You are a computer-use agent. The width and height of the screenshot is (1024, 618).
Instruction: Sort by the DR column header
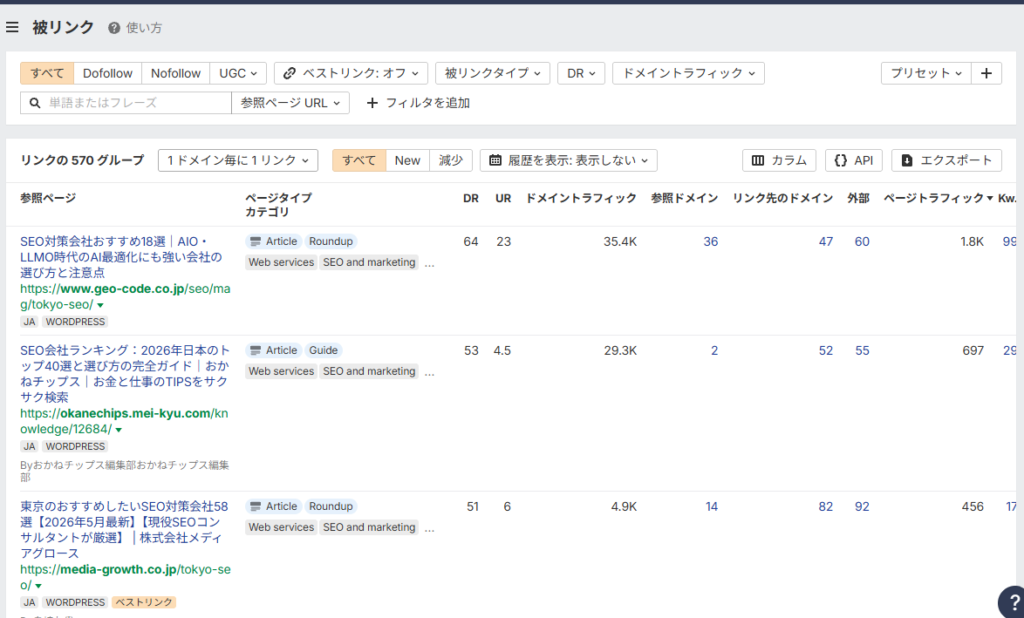click(471, 198)
